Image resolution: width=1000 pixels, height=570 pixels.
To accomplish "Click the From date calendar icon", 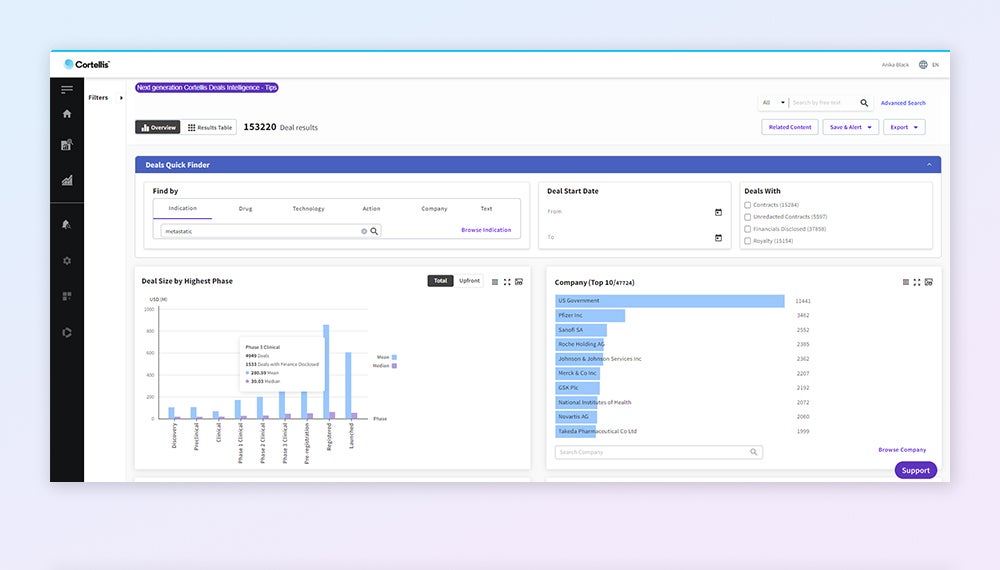I will click(718, 212).
